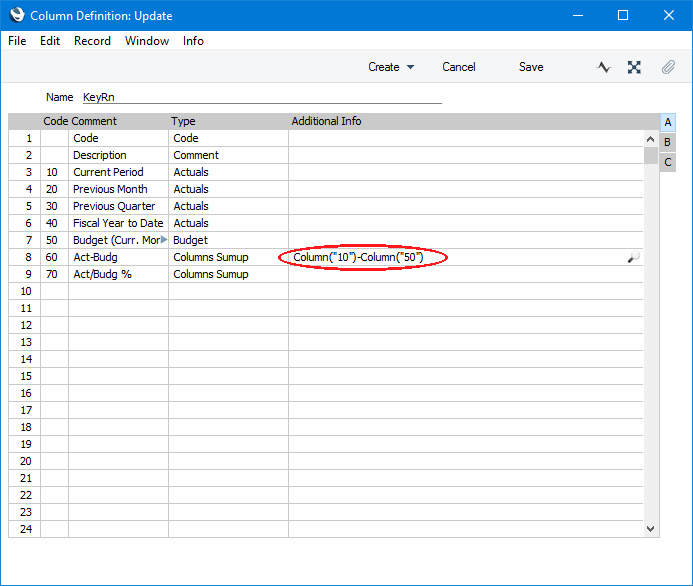This screenshot has width=693, height=586.
Task: Minimize the Column Definition window
Action: 578,15
